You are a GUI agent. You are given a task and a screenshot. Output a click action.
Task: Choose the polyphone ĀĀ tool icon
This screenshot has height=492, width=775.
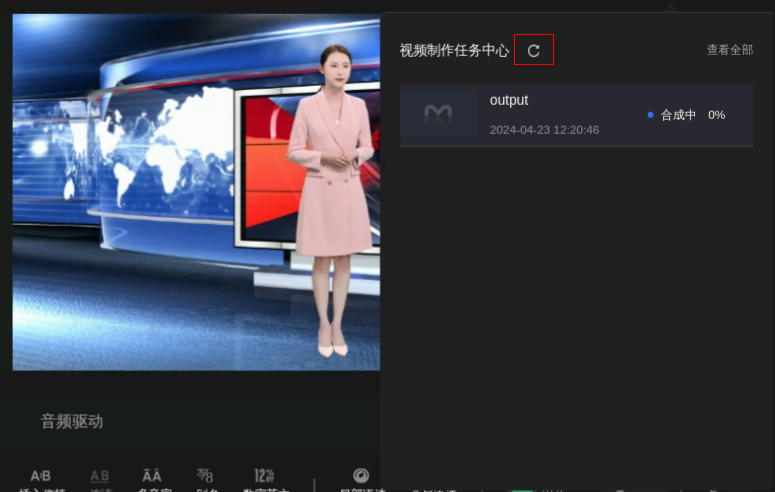click(152, 477)
